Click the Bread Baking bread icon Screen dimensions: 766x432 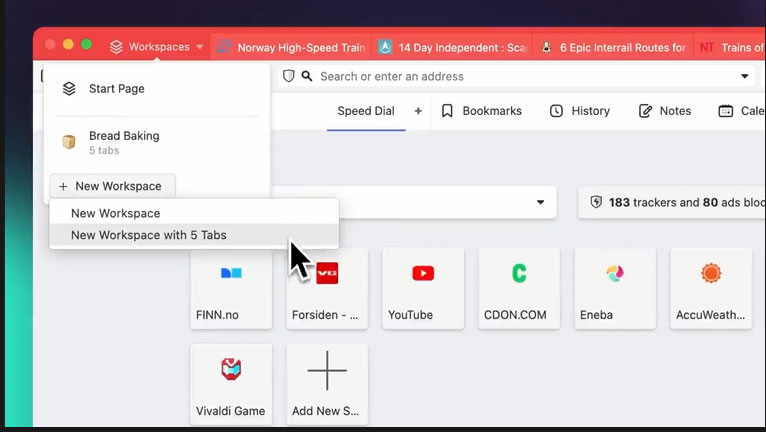pyautogui.click(x=69, y=142)
